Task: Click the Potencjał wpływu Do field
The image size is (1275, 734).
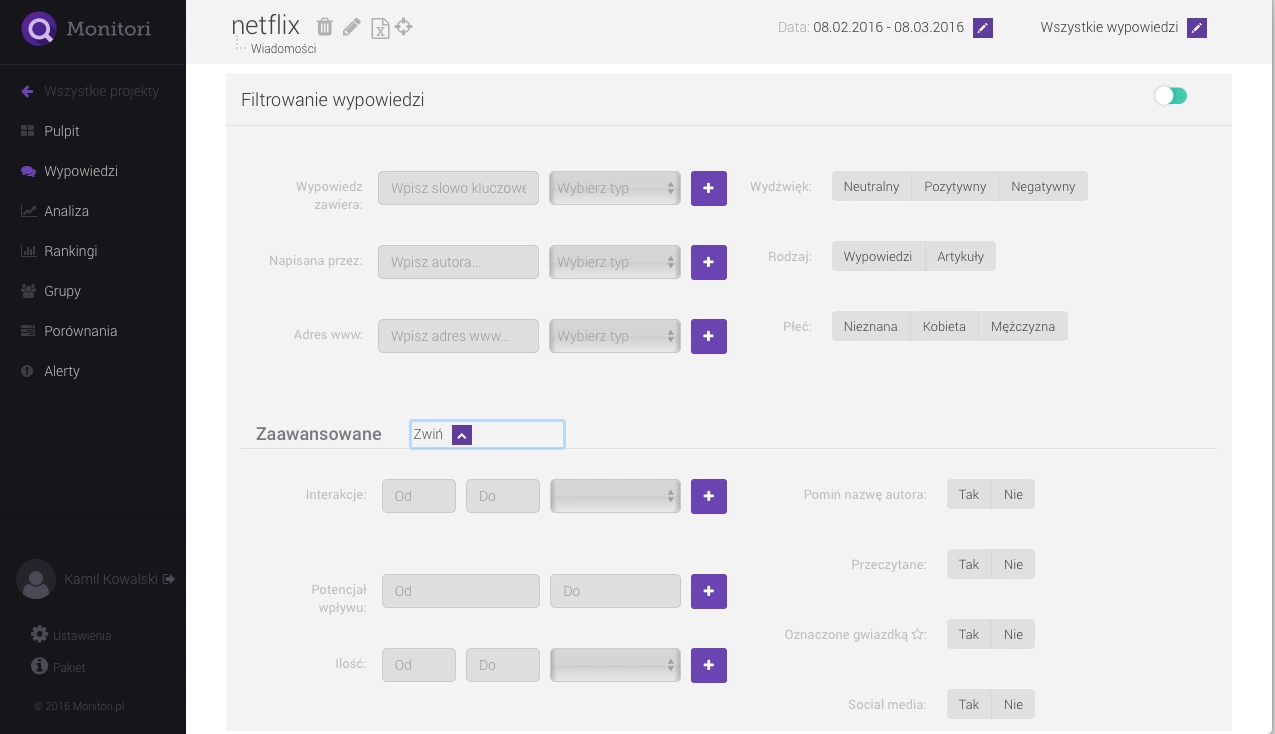Action: tap(615, 591)
